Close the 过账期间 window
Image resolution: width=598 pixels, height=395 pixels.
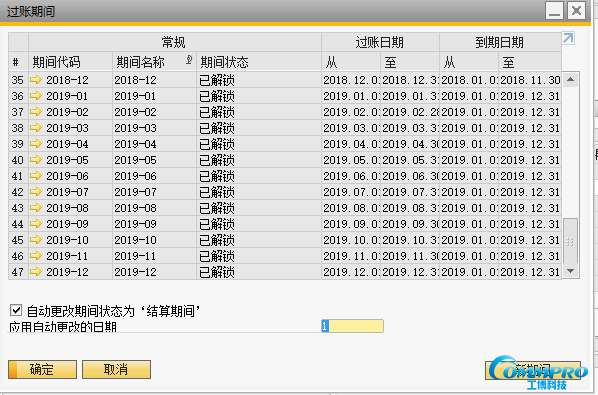(x=576, y=10)
